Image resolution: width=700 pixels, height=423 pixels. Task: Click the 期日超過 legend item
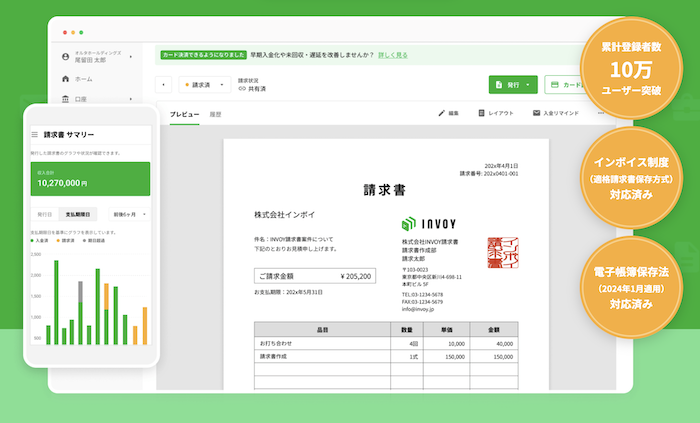coord(94,241)
